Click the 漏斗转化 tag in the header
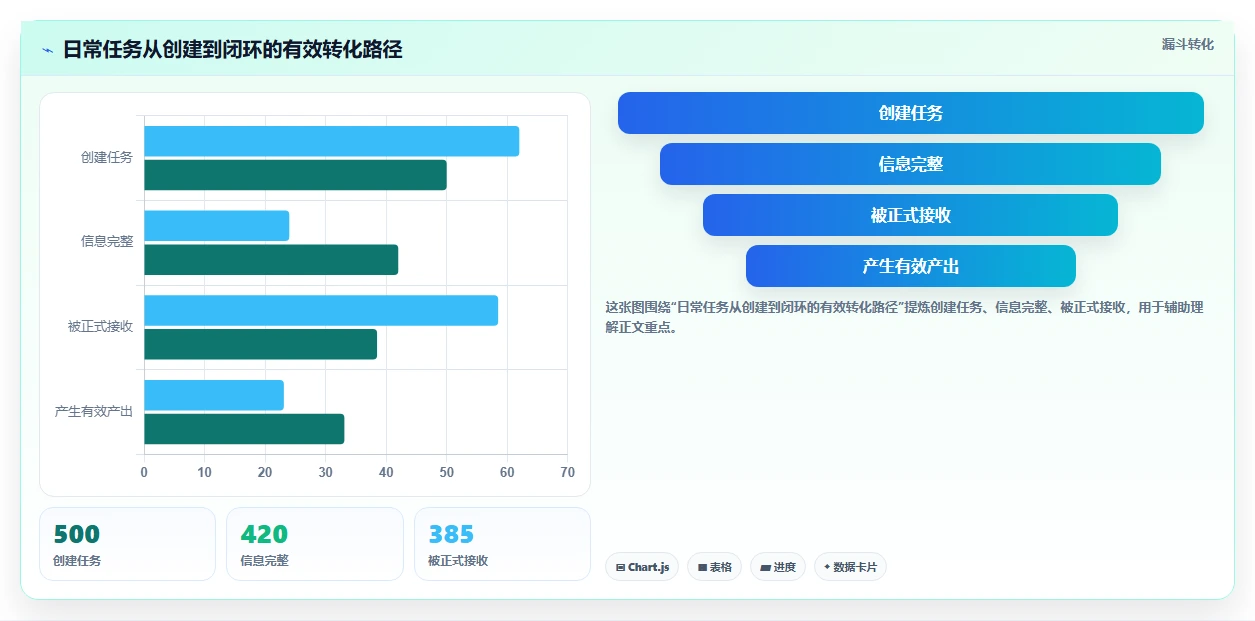1255x621 pixels. point(1188,44)
